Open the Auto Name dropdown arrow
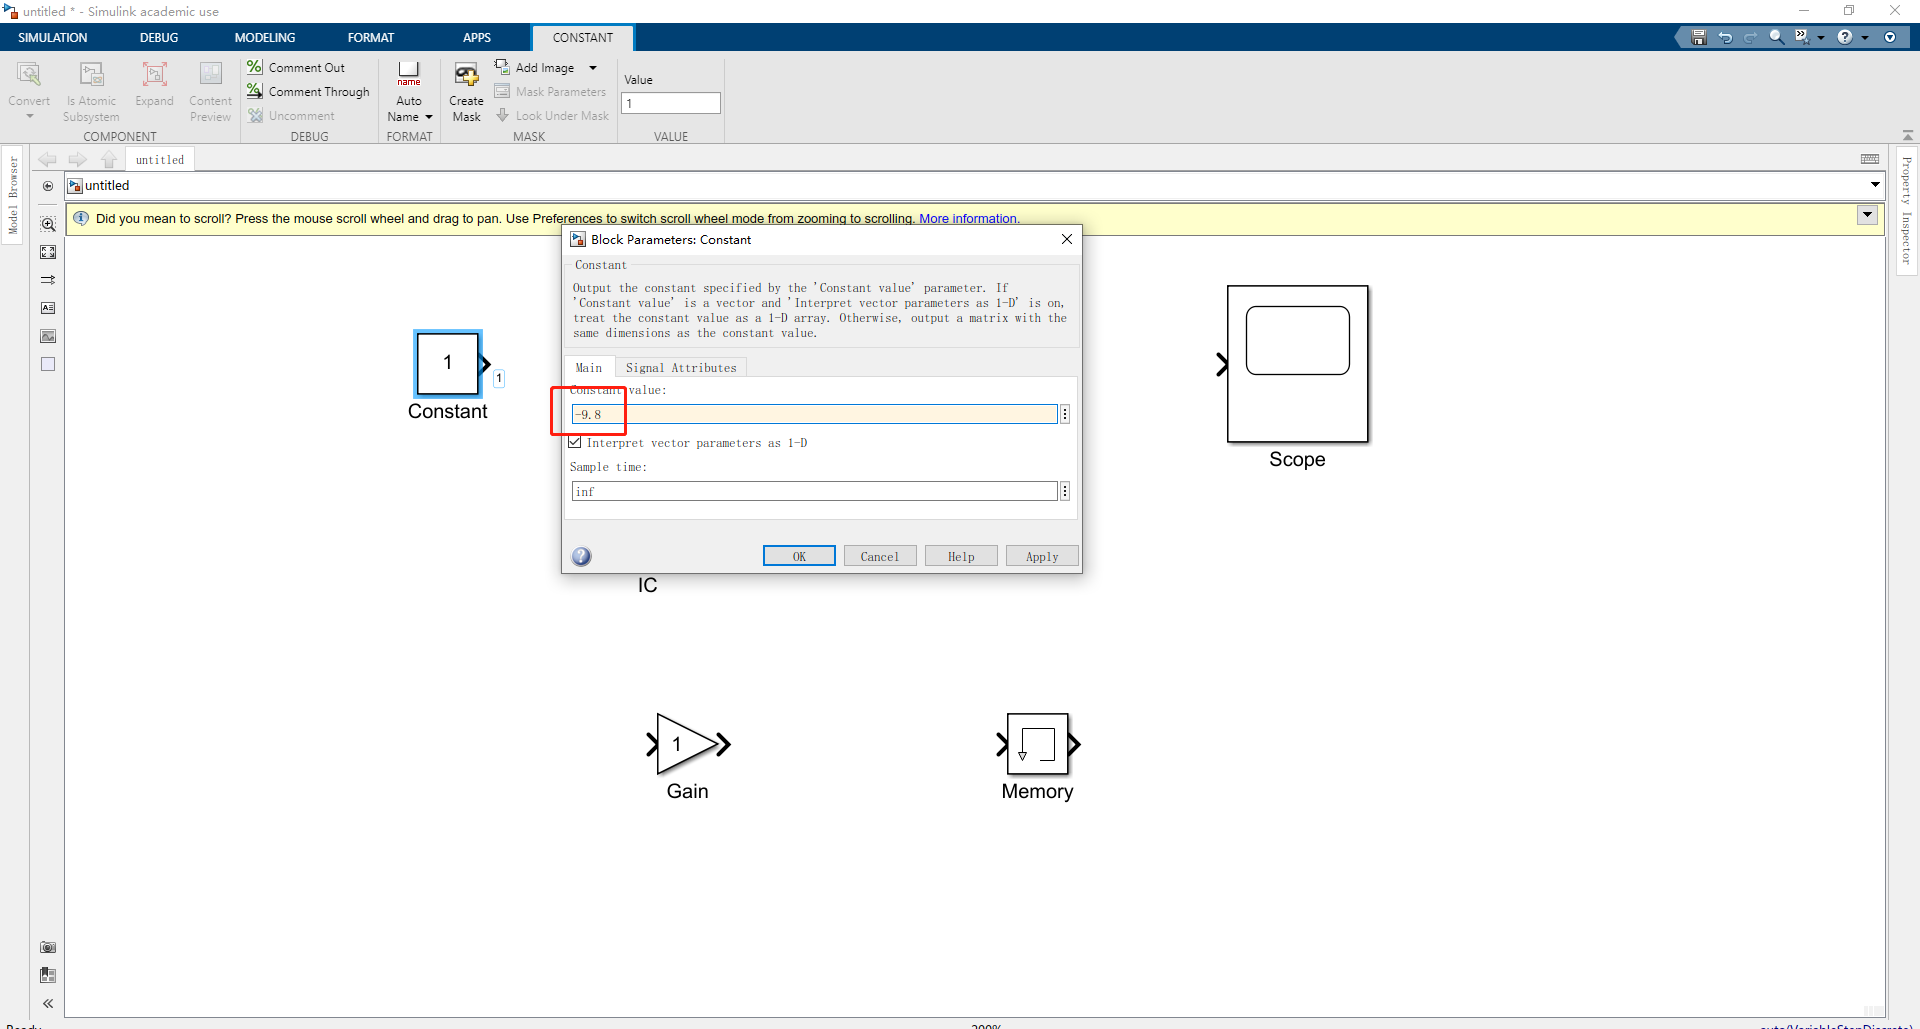The image size is (1920, 1029). coord(429,117)
